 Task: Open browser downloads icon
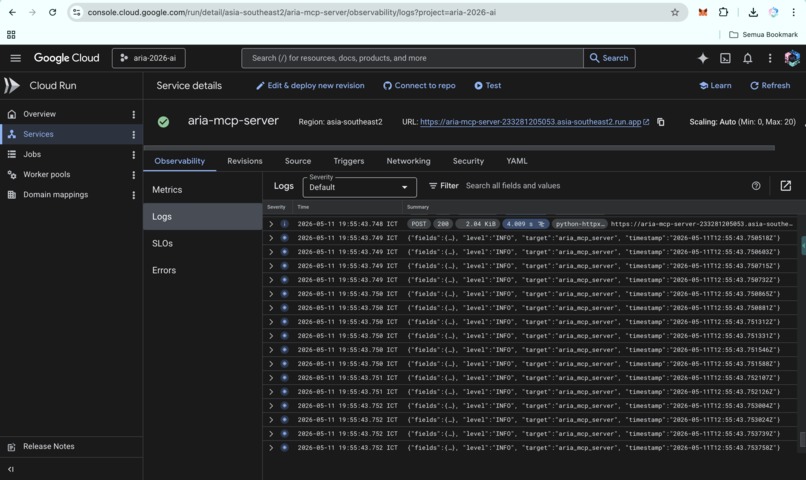pos(753,12)
